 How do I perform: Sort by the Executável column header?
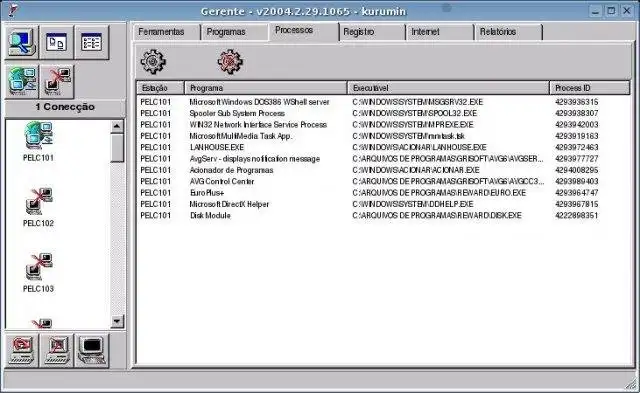click(449, 88)
